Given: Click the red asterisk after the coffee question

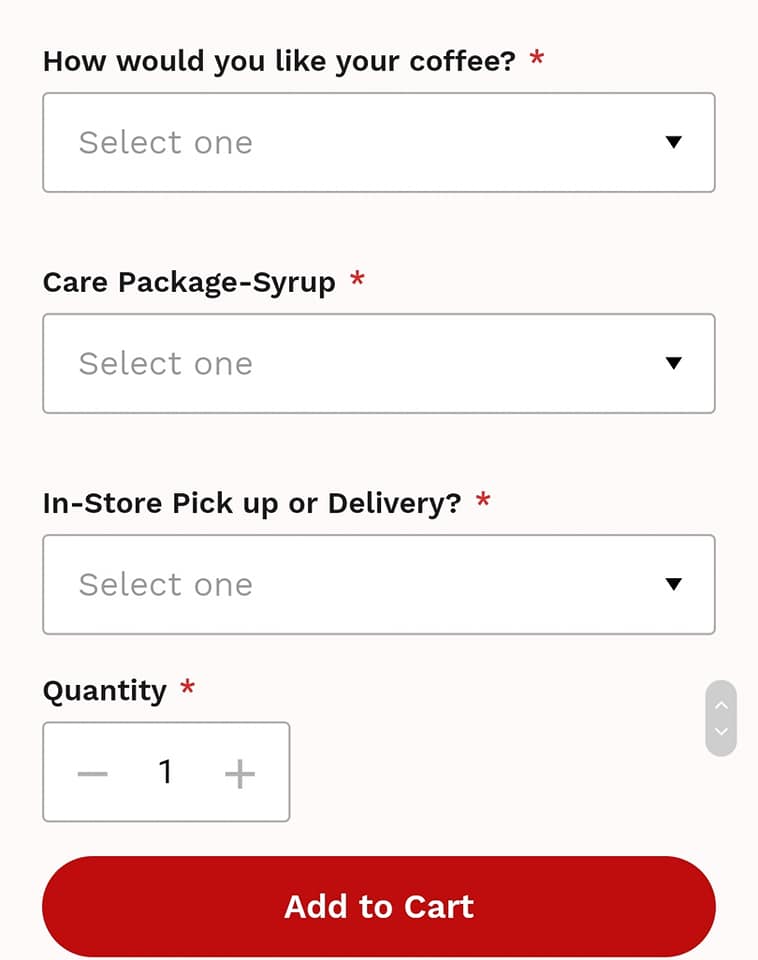Looking at the screenshot, I should click(x=537, y=58).
